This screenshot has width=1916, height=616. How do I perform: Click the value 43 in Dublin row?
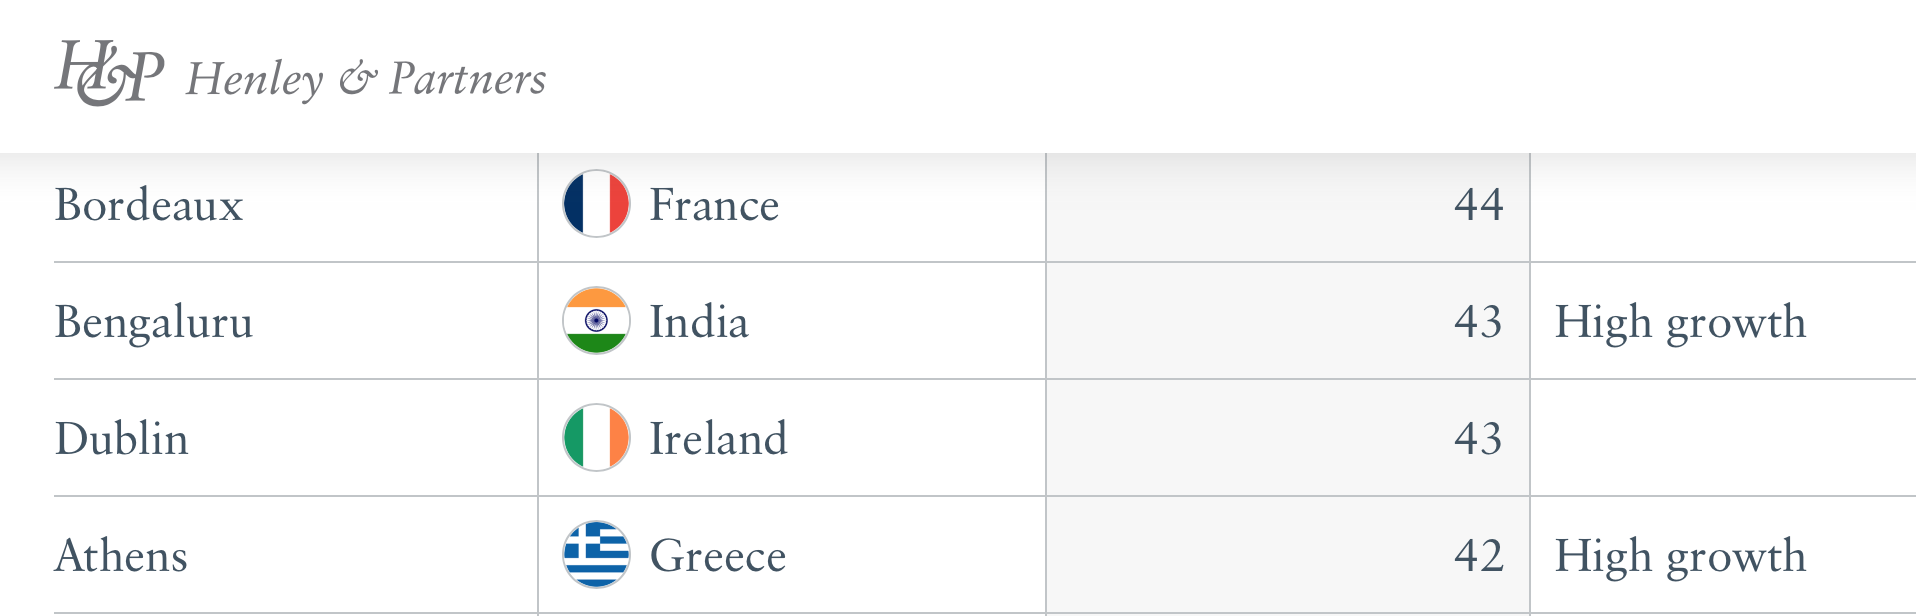1478,439
